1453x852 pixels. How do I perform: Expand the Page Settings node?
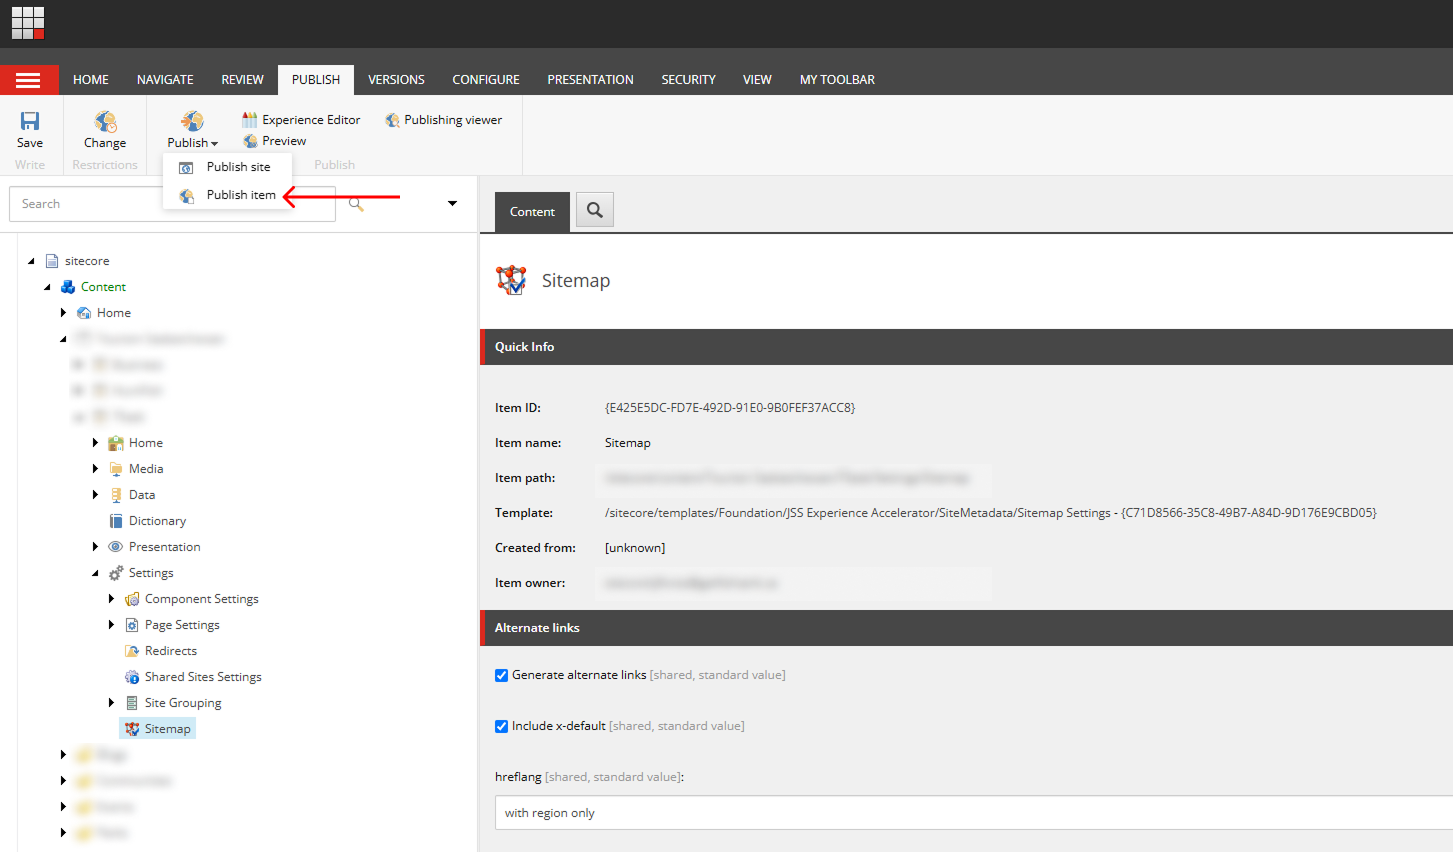tap(111, 625)
